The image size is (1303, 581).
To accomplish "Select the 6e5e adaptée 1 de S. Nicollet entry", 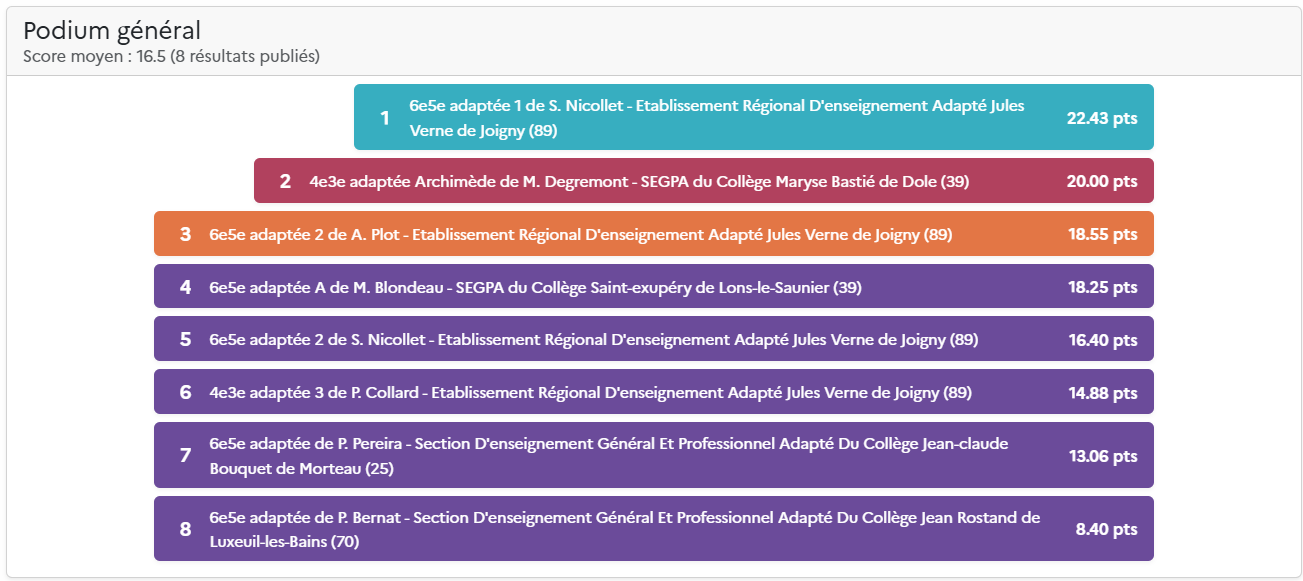I will coord(716,118).
